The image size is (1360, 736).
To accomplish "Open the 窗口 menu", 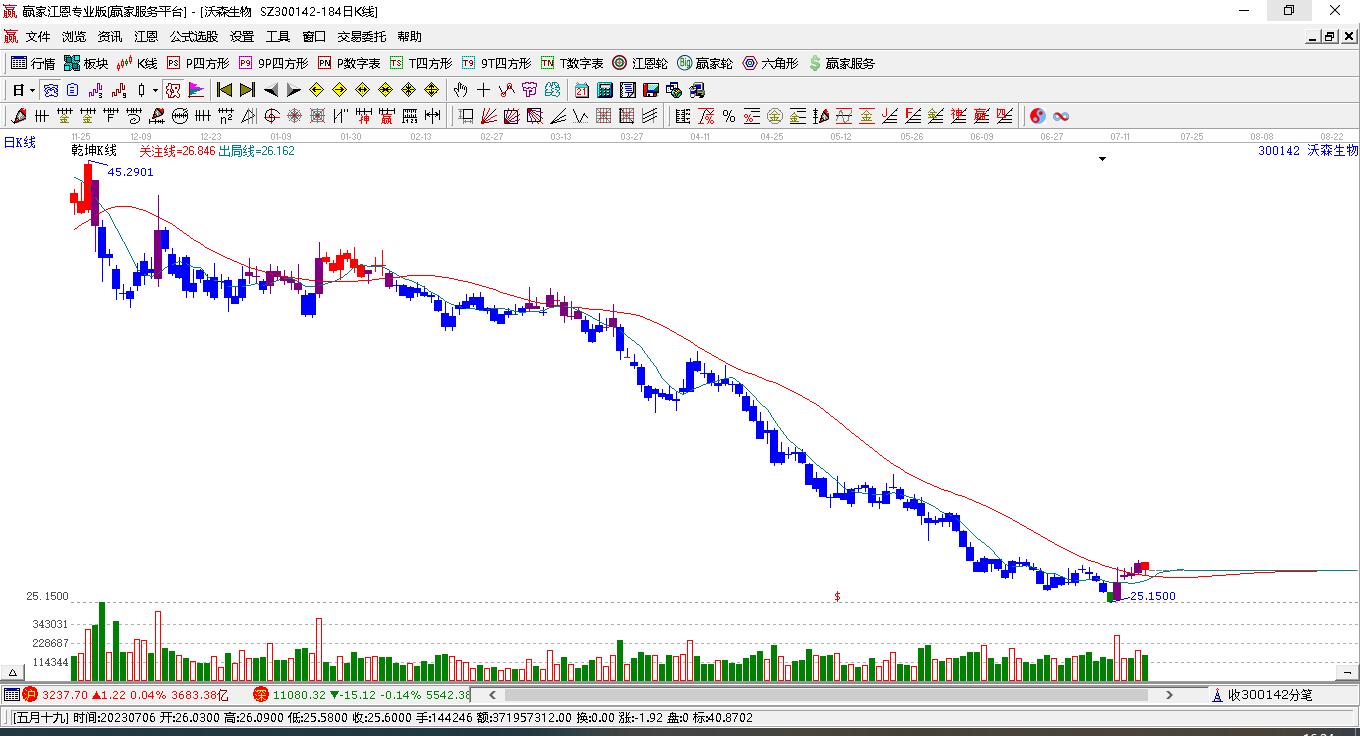I will pos(314,37).
